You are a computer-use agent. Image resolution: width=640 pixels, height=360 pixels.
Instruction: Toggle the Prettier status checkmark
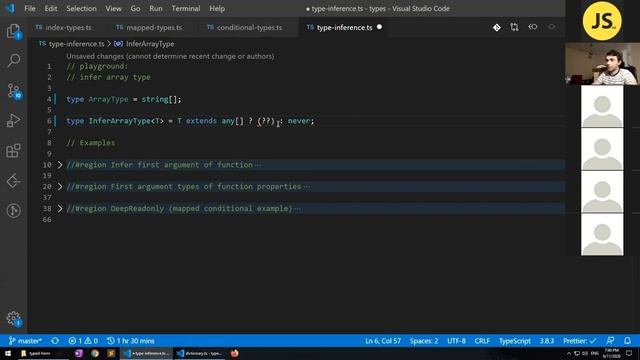coord(580,341)
